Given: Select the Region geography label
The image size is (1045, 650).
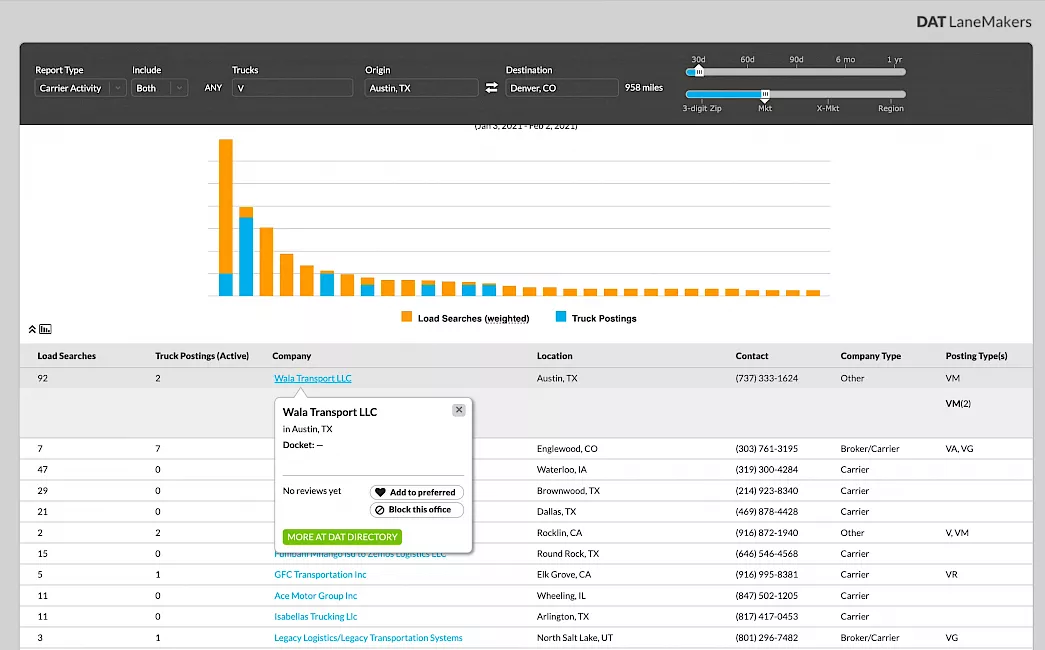Looking at the screenshot, I should point(891,108).
